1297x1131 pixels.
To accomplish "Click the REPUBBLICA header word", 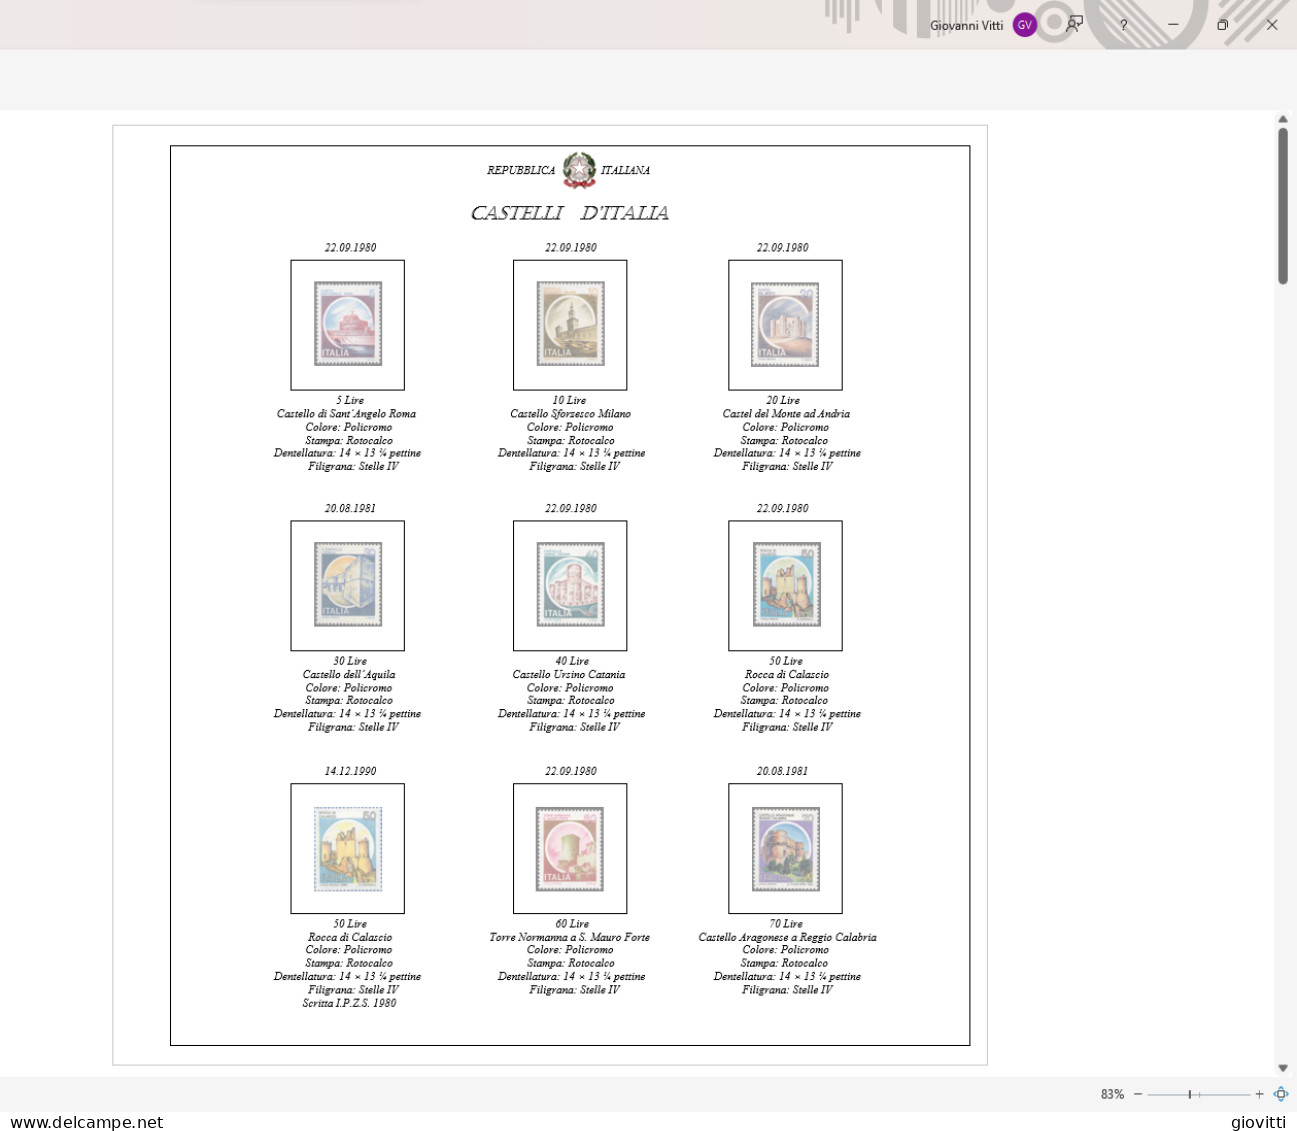I will coord(521,171).
